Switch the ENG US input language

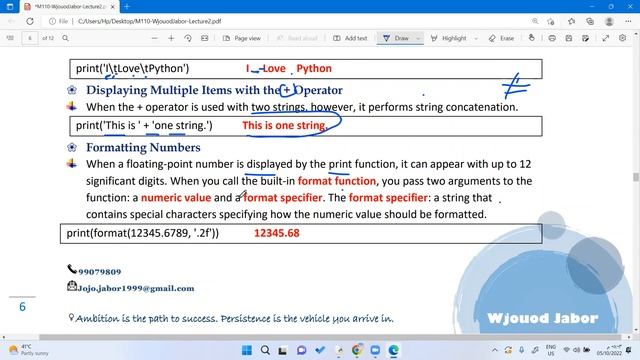(x=551, y=350)
